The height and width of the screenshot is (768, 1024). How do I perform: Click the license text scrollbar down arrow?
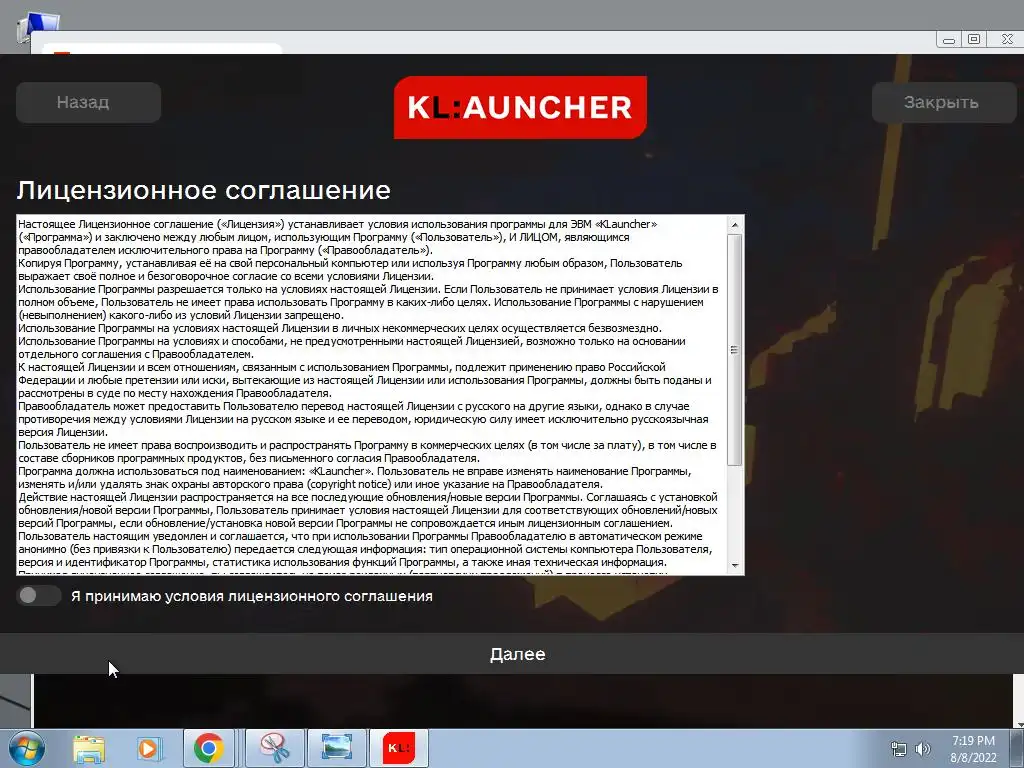(x=735, y=566)
